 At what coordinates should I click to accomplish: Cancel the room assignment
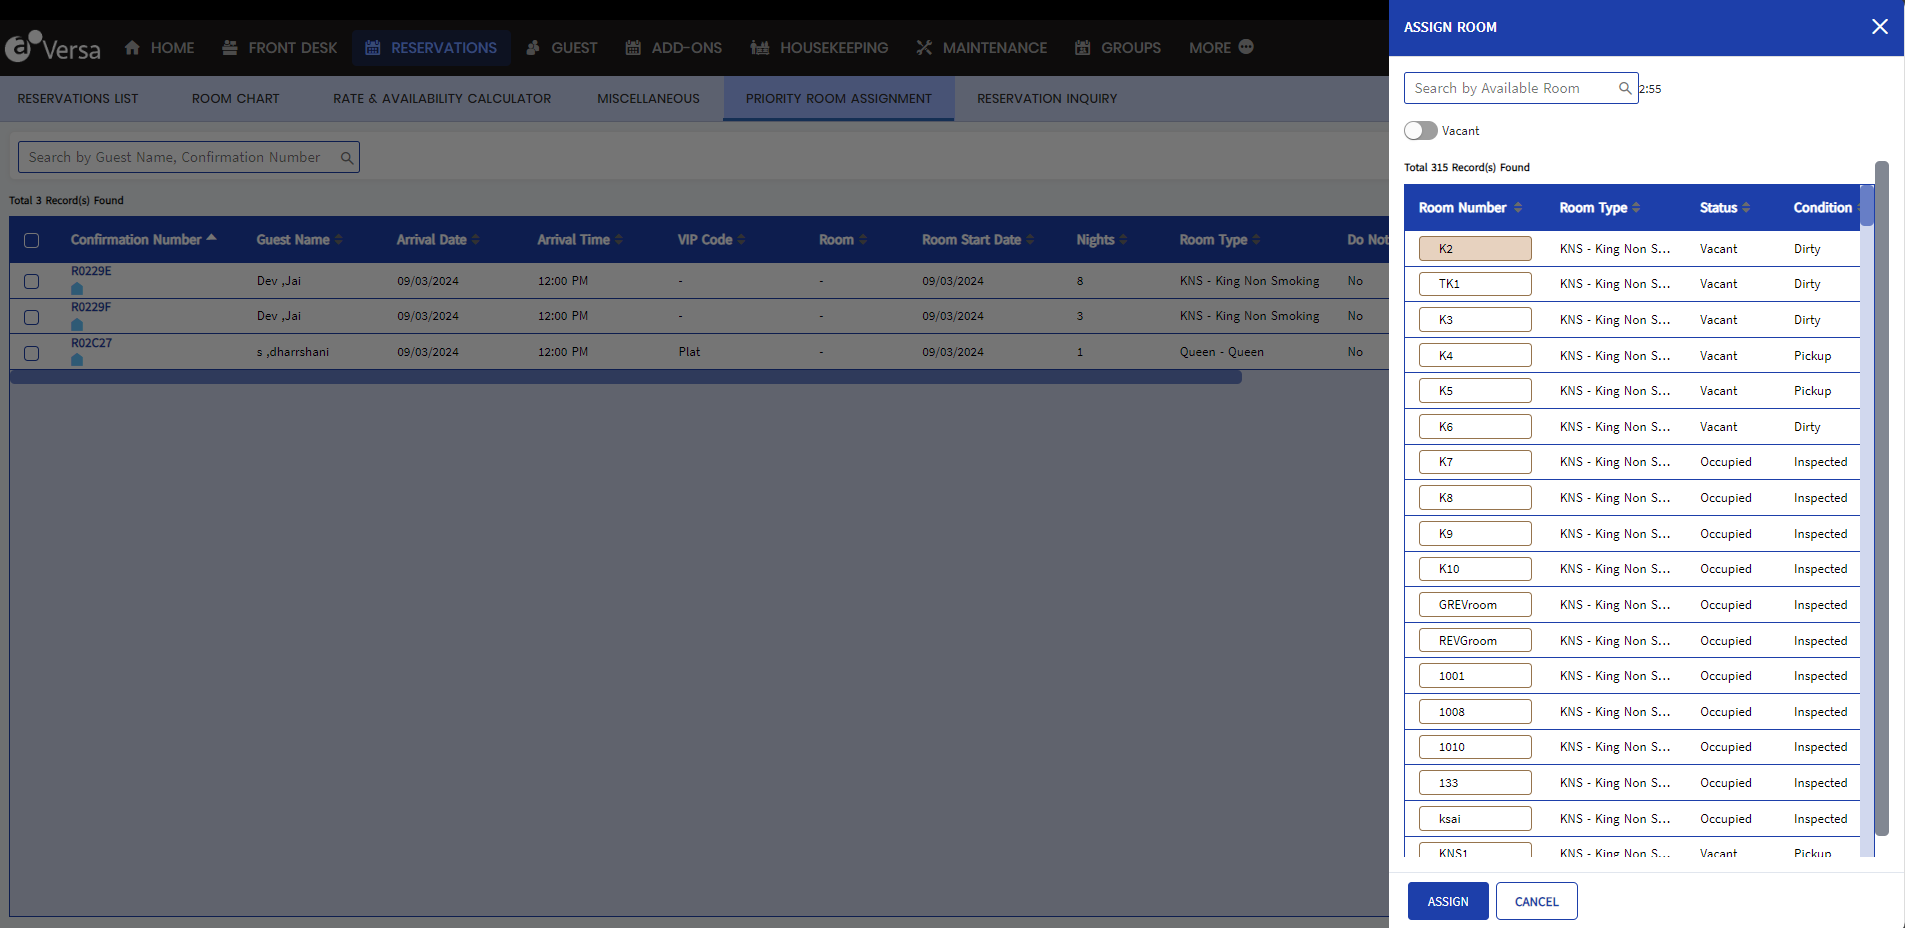pyautogui.click(x=1535, y=900)
